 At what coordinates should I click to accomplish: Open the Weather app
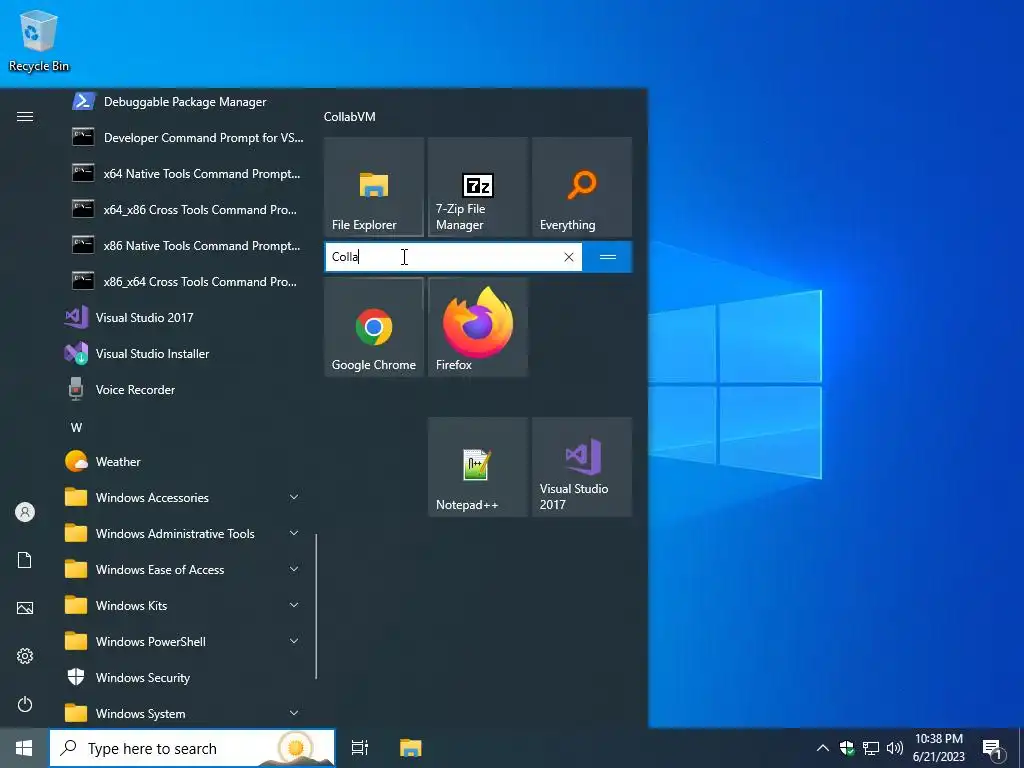pos(186,462)
